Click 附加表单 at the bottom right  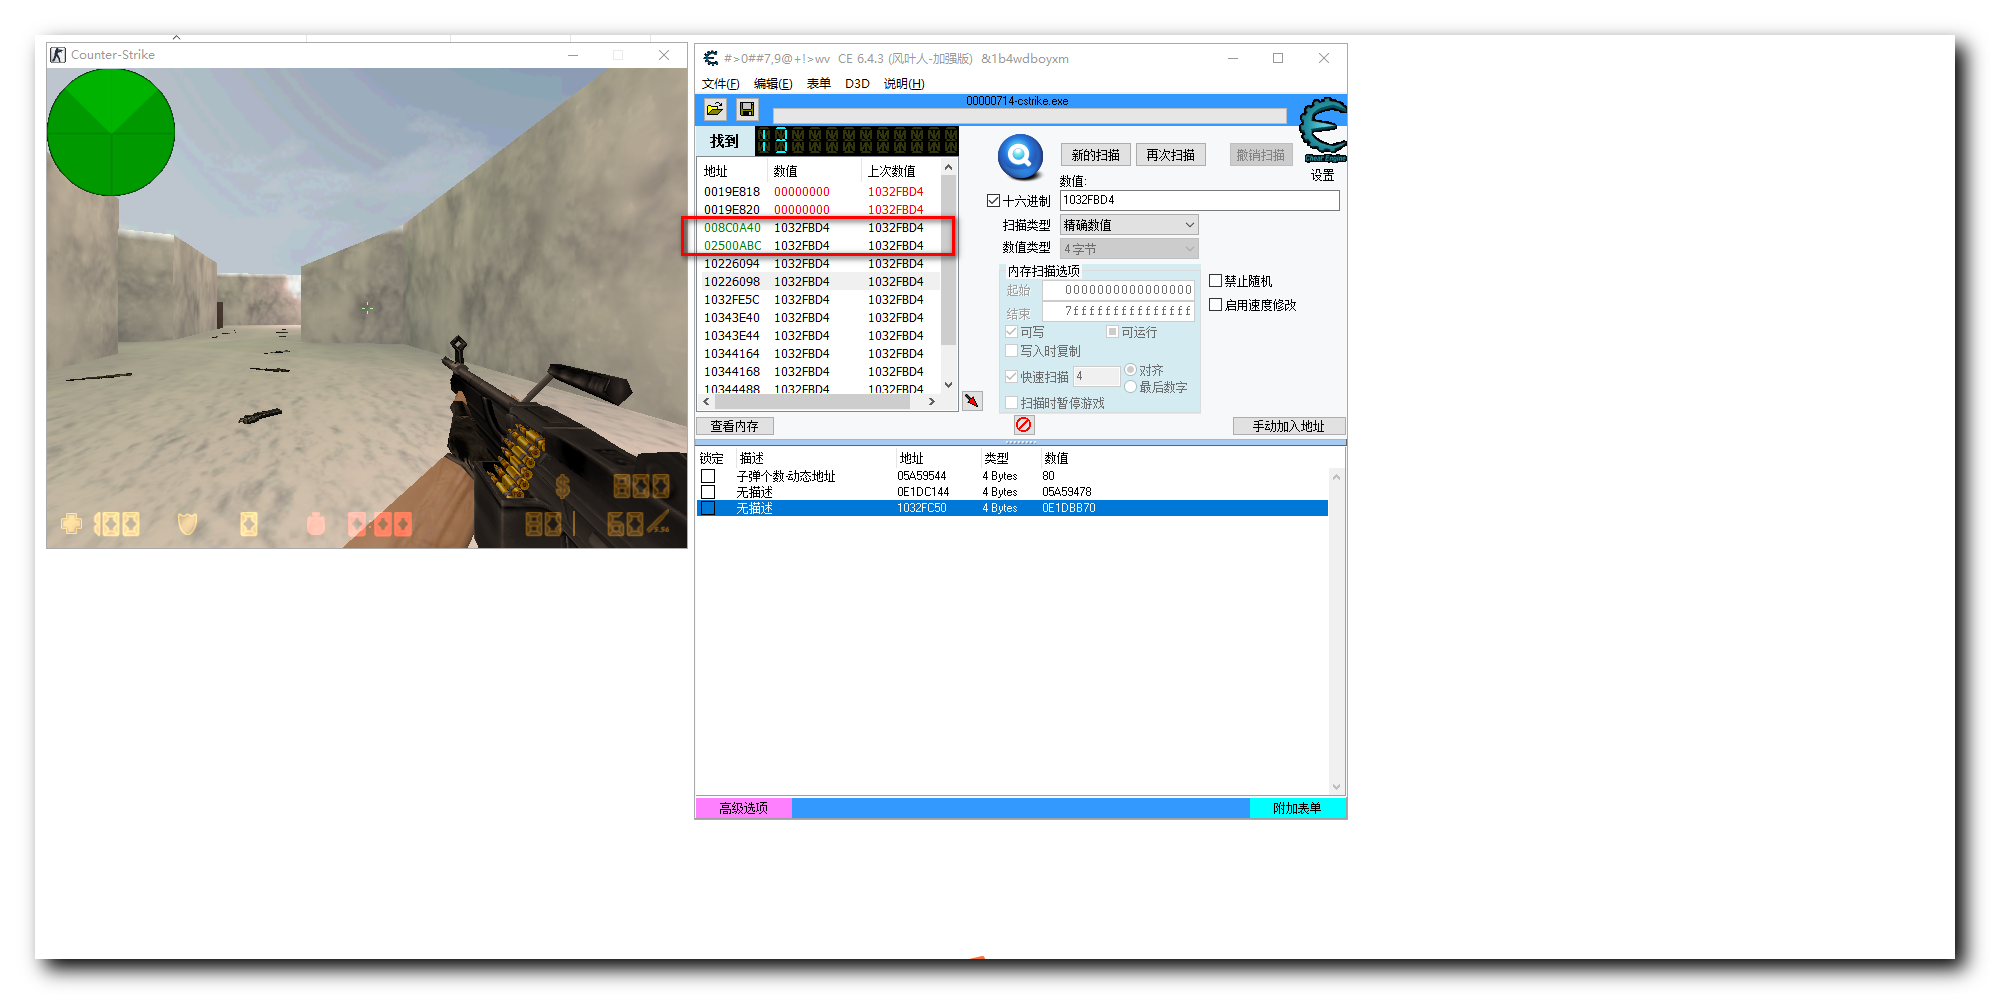pyautogui.click(x=1297, y=808)
